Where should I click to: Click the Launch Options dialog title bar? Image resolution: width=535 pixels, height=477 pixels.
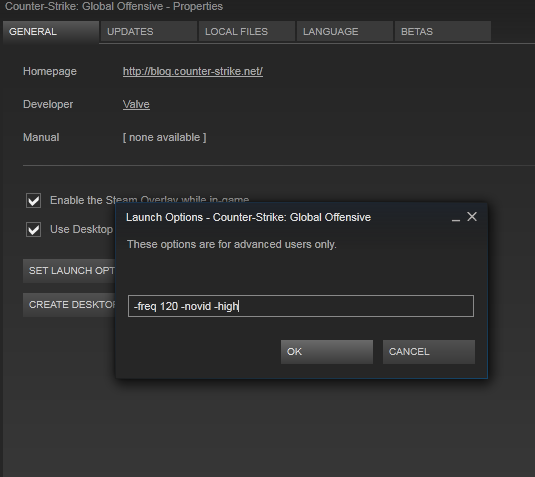pos(248,217)
